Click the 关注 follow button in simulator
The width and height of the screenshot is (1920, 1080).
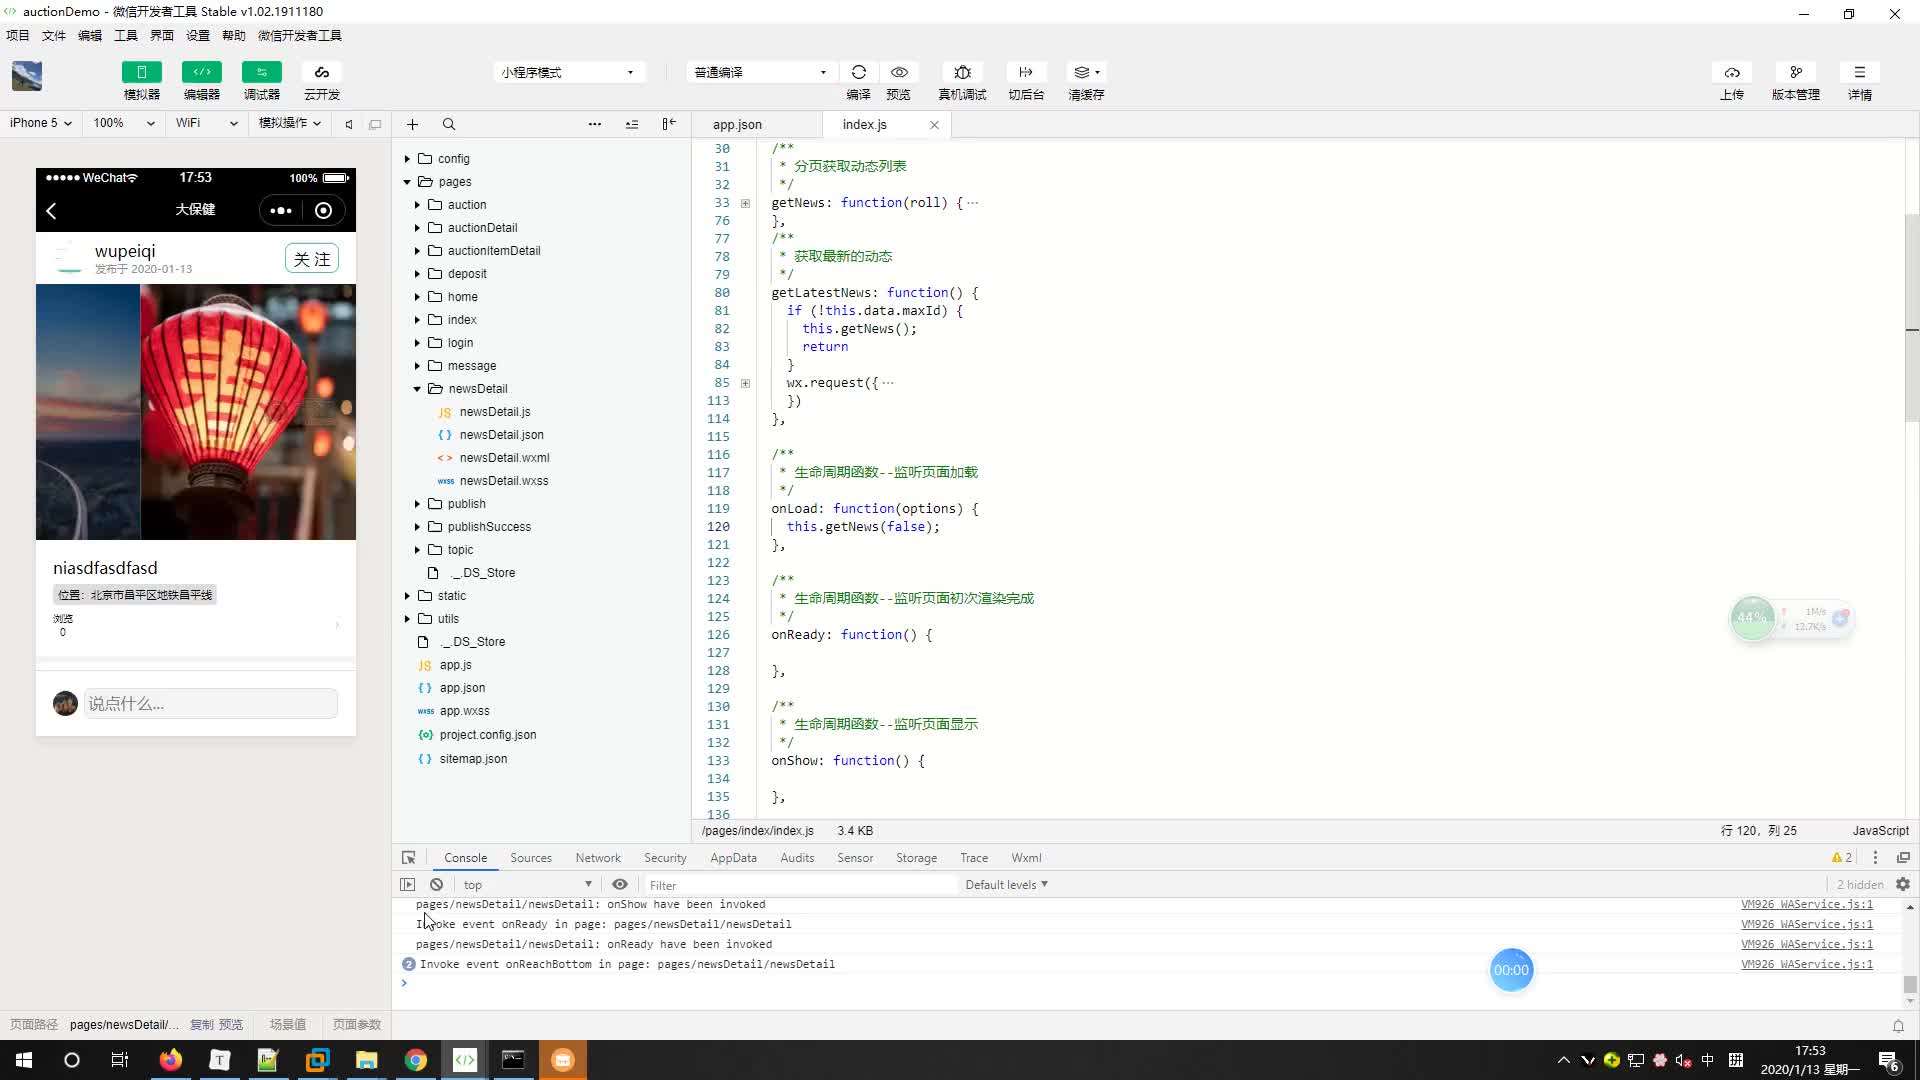(312, 259)
